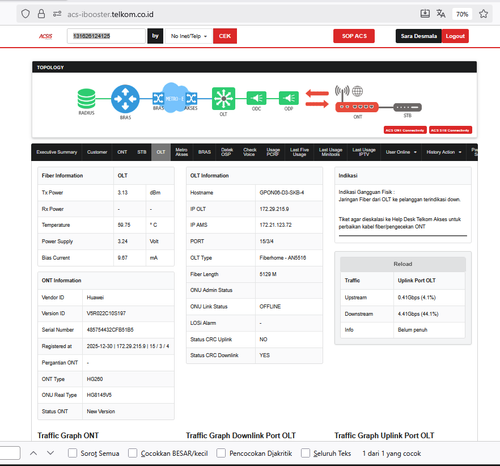Click the Sara Desmala user button
The height and width of the screenshot is (466, 500).
[419, 36]
